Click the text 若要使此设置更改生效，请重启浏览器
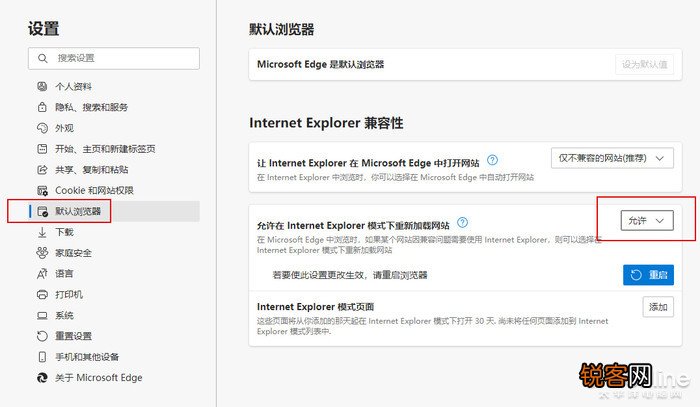This screenshot has width=700, height=407. point(350,275)
